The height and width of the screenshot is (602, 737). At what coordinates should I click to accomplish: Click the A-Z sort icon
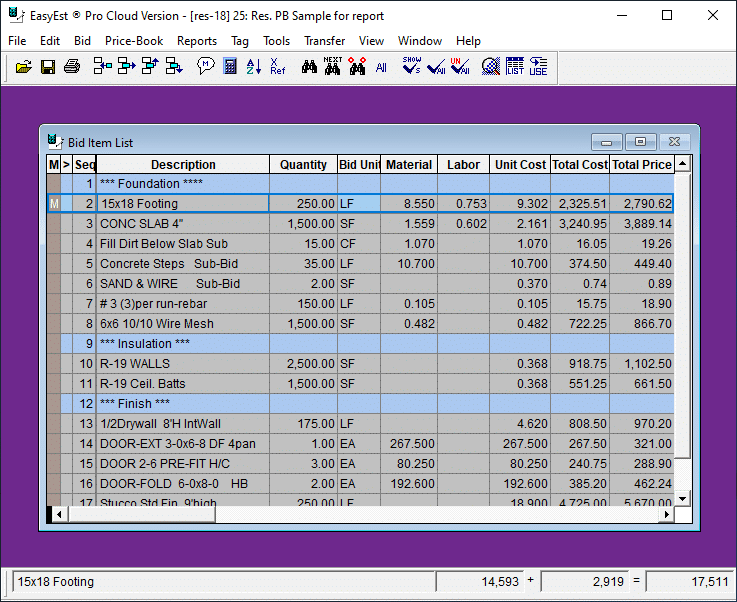tap(254, 67)
